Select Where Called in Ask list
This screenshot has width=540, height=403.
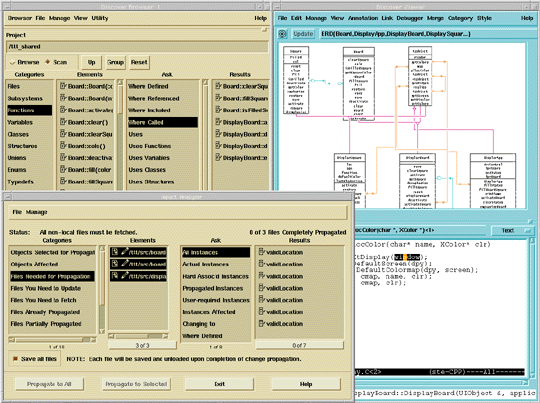163,122
